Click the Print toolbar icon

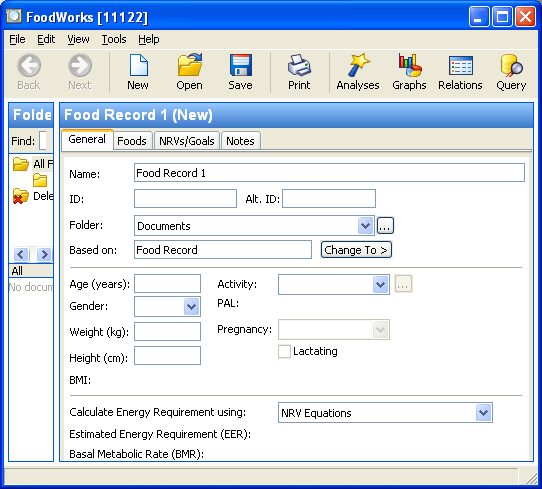point(299,65)
